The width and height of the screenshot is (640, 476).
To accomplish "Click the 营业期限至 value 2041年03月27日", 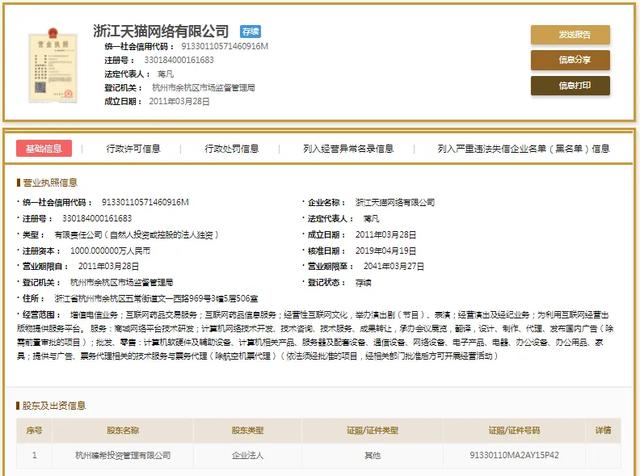I will click(x=394, y=266).
